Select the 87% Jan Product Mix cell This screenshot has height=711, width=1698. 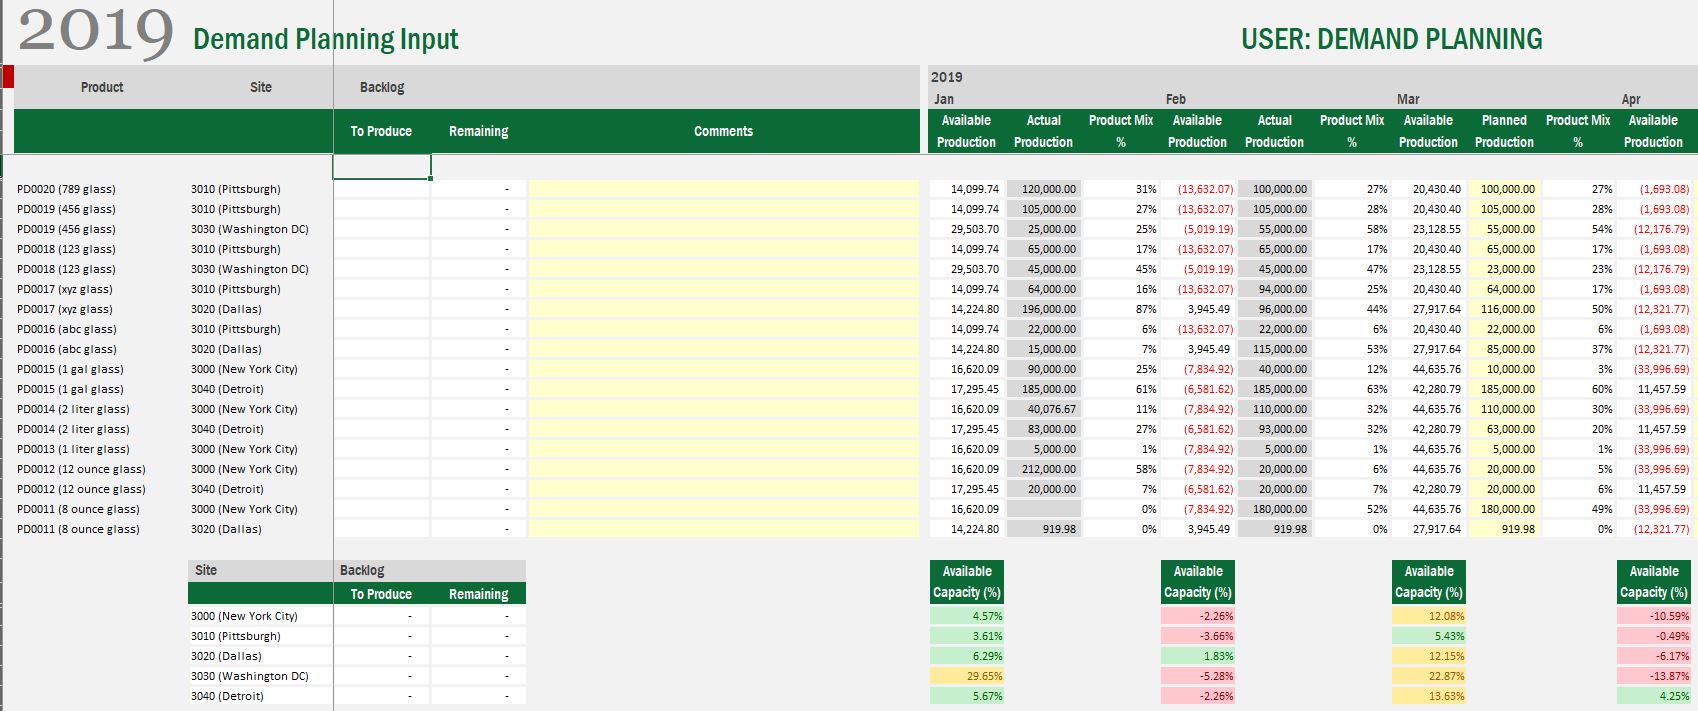(1121, 309)
